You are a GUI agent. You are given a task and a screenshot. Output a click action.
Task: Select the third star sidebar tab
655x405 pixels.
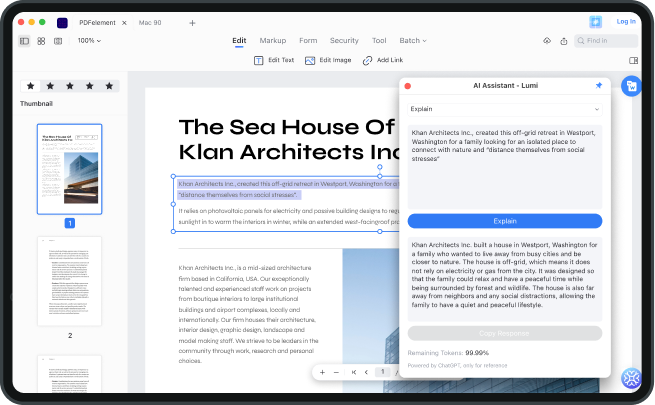click(x=70, y=86)
